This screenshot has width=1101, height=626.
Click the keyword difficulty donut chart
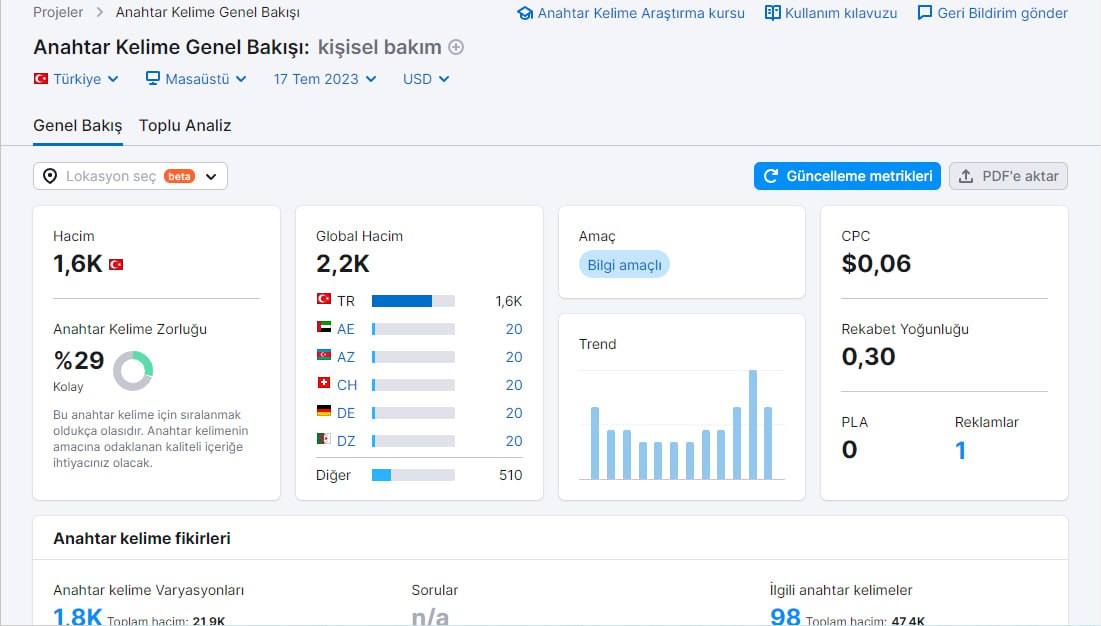(x=133, y=371)
